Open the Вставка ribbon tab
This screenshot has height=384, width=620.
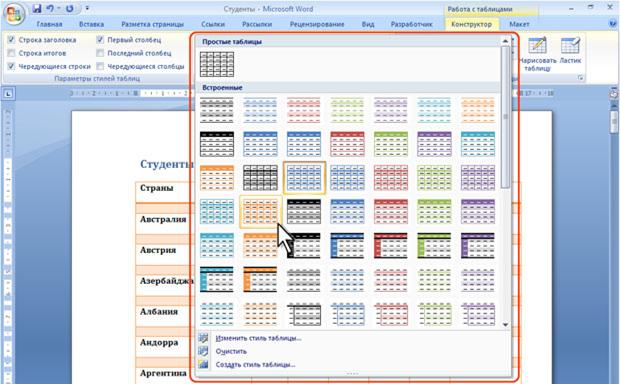[x=91, y=24]
